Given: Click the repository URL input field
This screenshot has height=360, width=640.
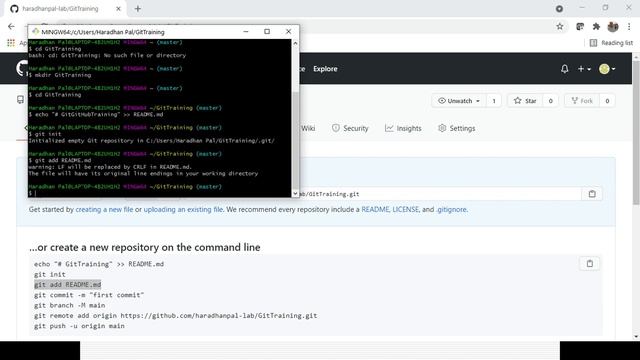Looking at the screenshot, I should (x=440, y=194).
